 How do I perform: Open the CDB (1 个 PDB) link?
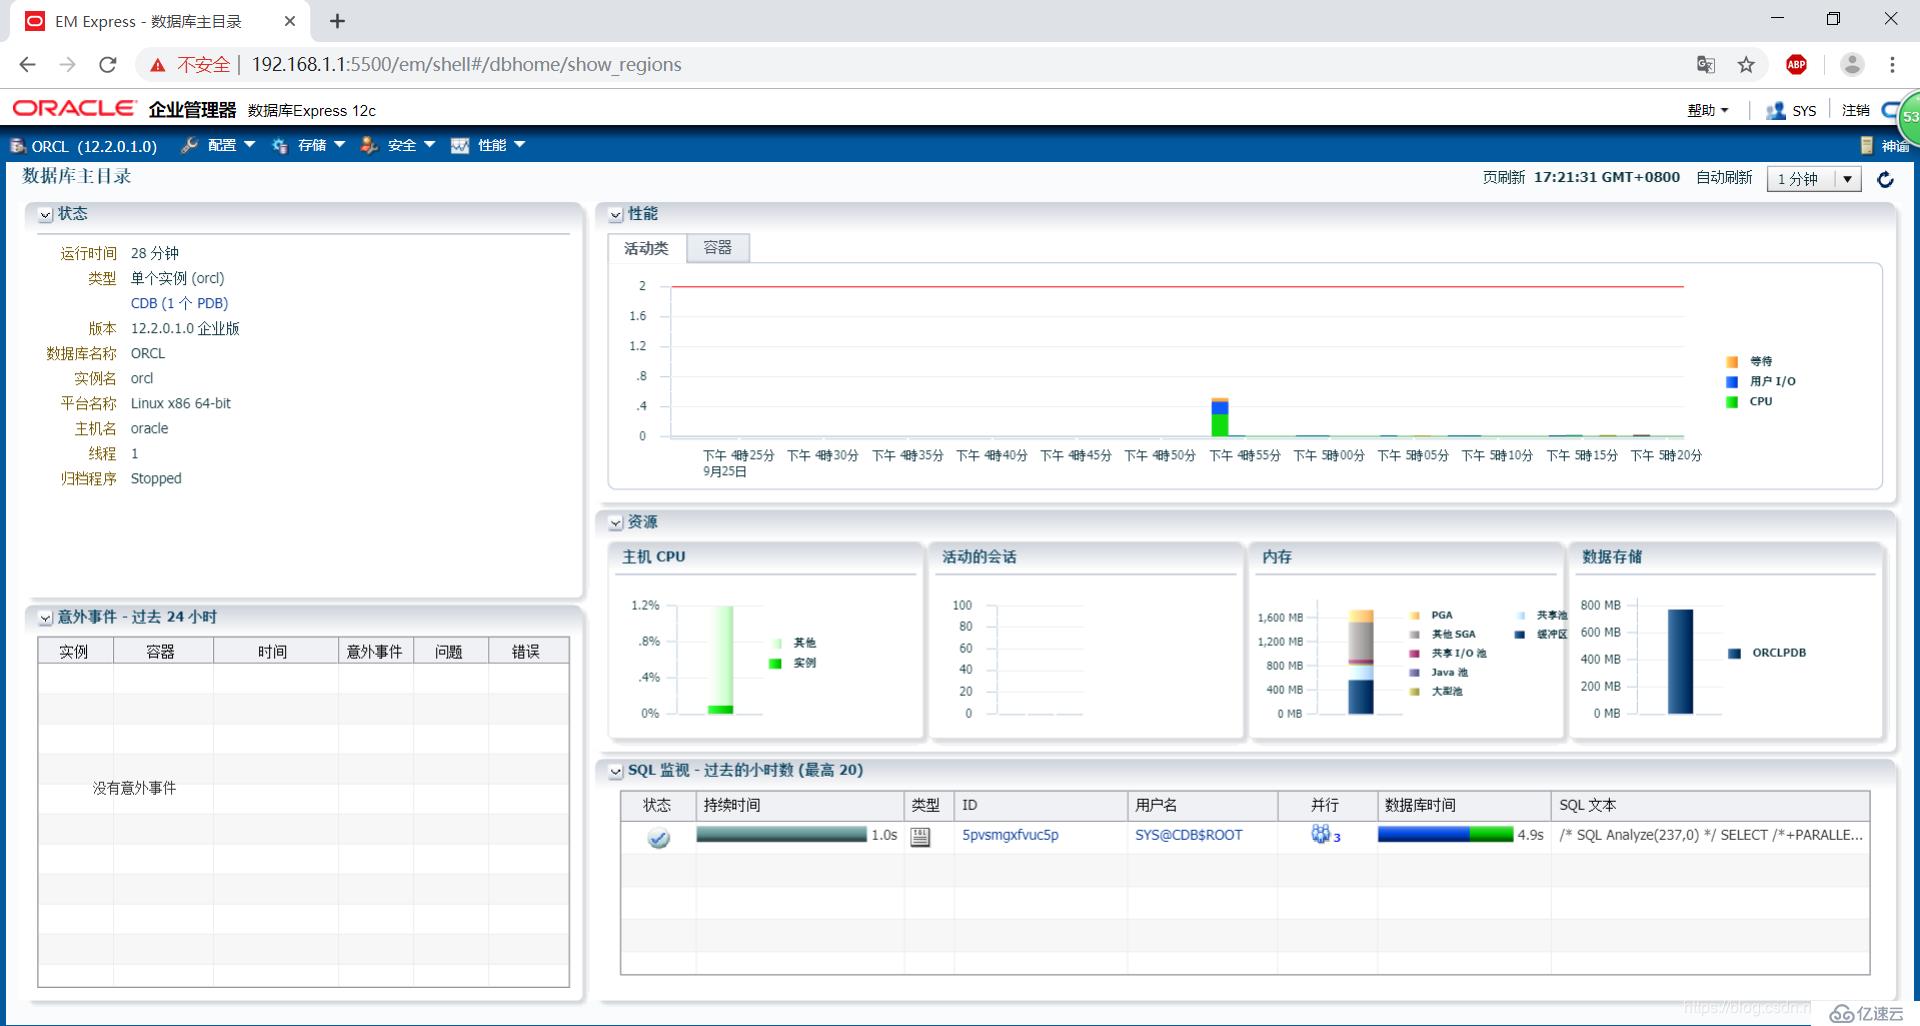pyautogui.click(x=179, y=303)
